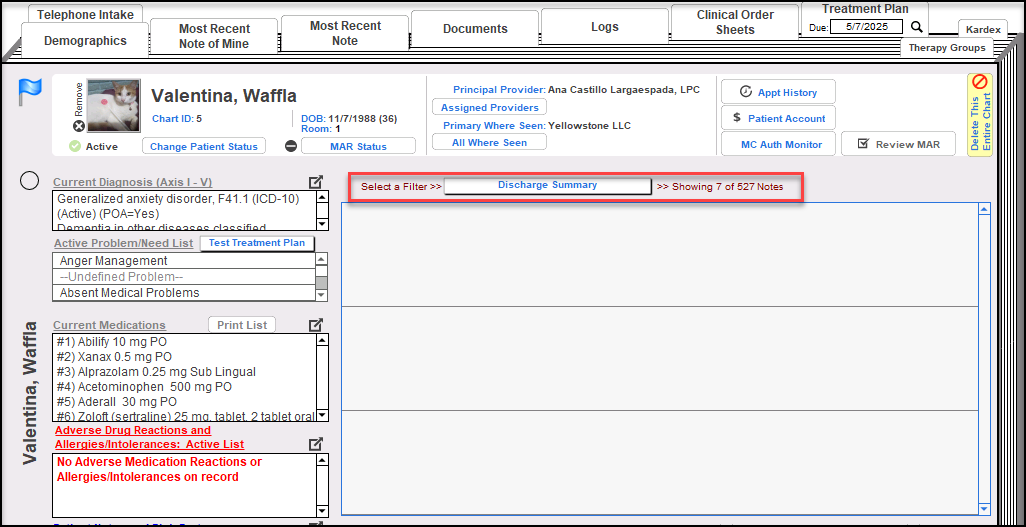Open Current Diagnosis pop-out edit icon

[316, 182]
